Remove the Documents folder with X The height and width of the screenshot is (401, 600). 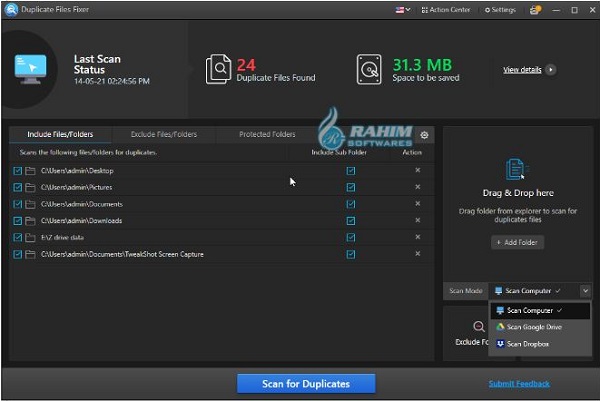(417, 204)
